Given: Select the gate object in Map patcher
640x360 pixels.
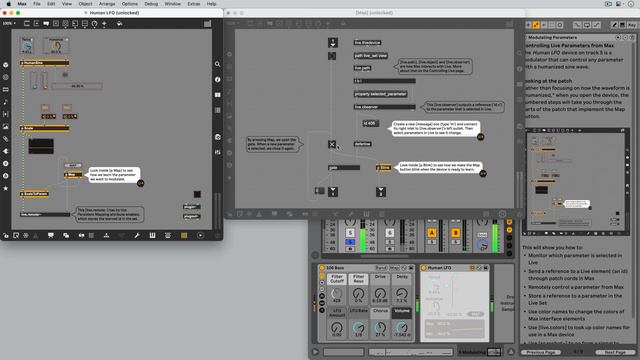Looking at the screenshot, I should 344,168.
